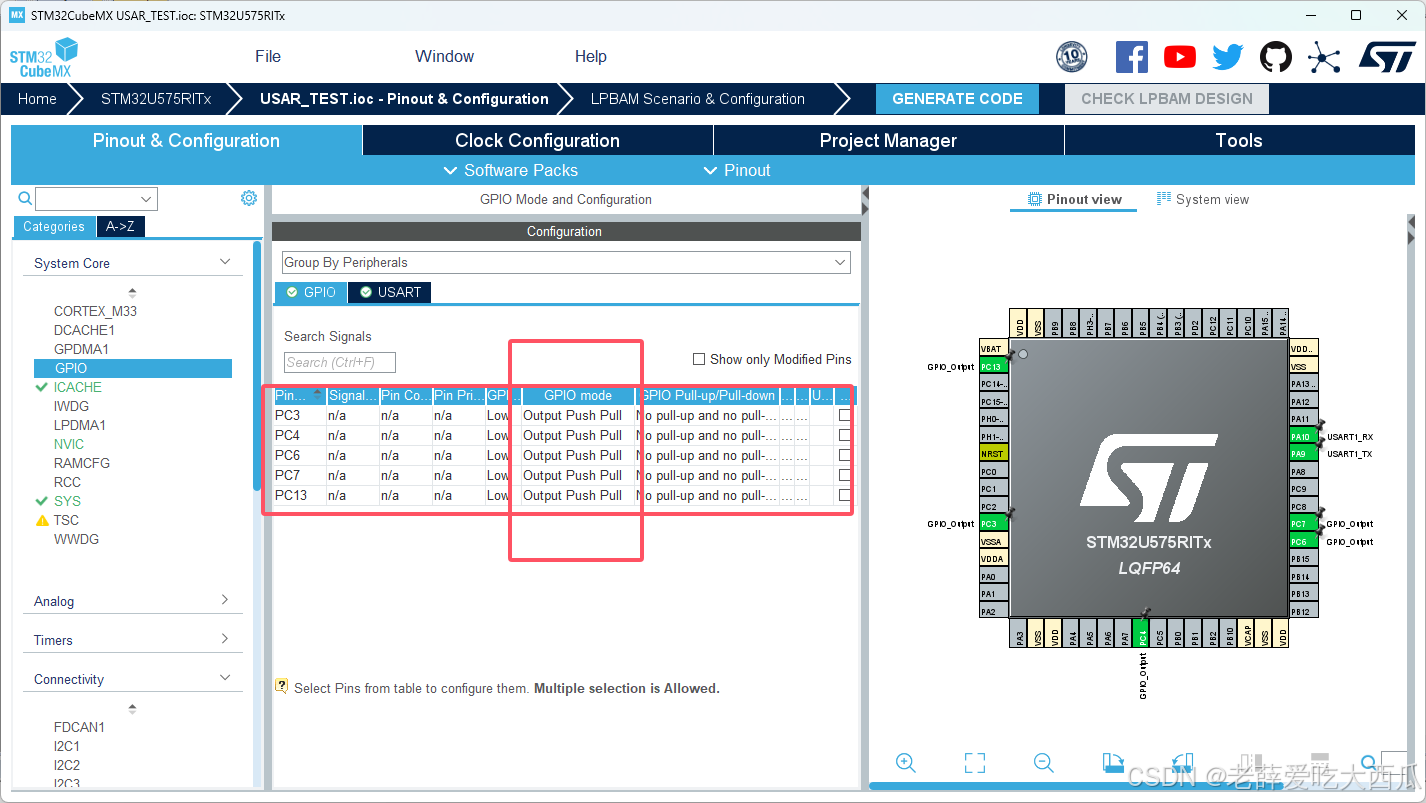Viewport: 1426px width, 803px height.
Task: Click the magnifier icon beside search combo
Action: coord(27,198)
